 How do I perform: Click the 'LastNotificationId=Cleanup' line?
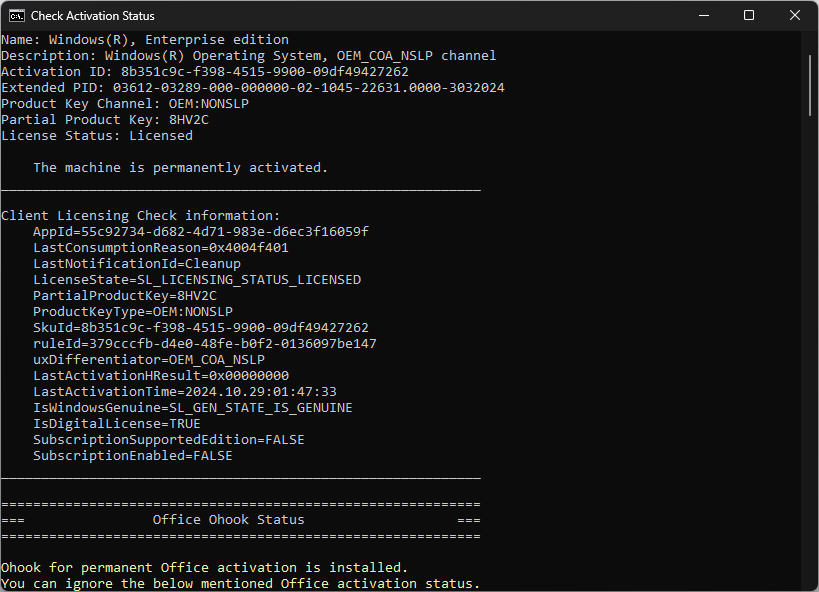click(x=137, y=264)
